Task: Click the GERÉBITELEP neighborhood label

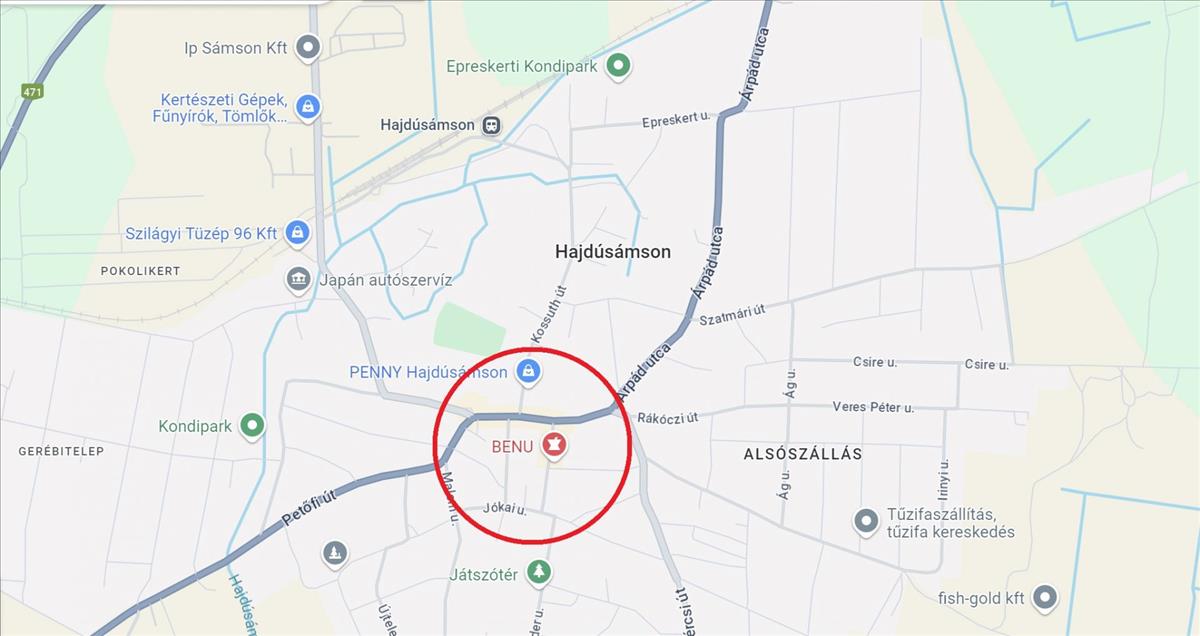Action: pos(61,452)
